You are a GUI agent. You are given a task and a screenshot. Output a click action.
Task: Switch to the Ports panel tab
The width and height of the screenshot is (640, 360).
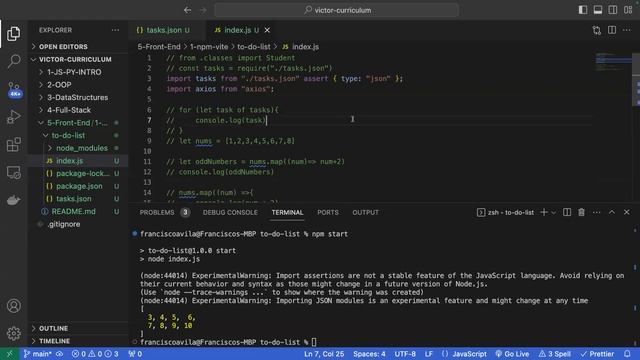(x=328, y=212)
